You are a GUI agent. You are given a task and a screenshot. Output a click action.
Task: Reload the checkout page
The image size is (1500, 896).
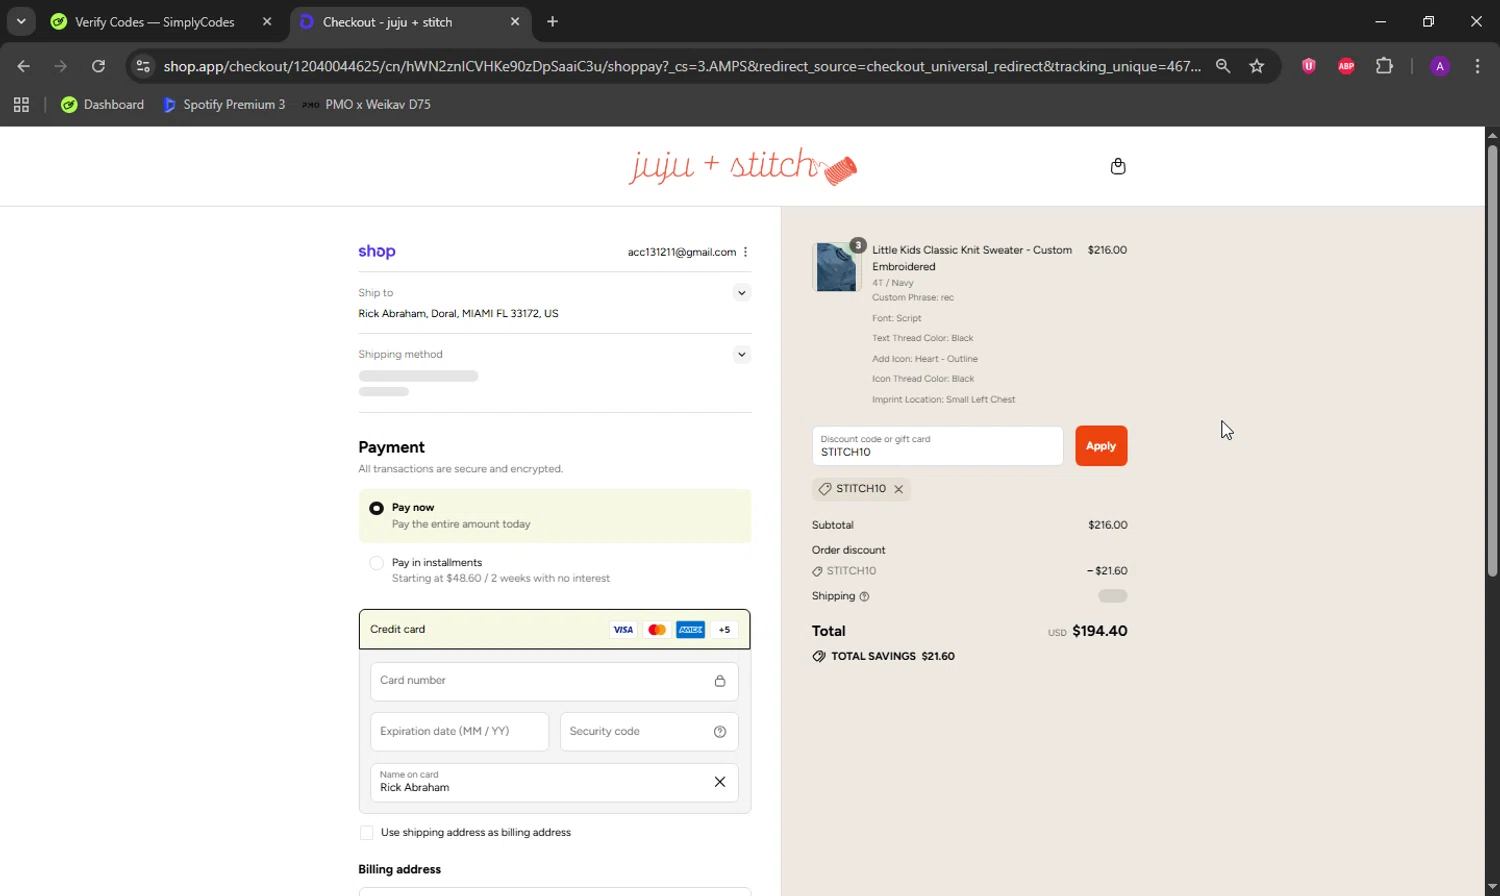coord(98,66)
